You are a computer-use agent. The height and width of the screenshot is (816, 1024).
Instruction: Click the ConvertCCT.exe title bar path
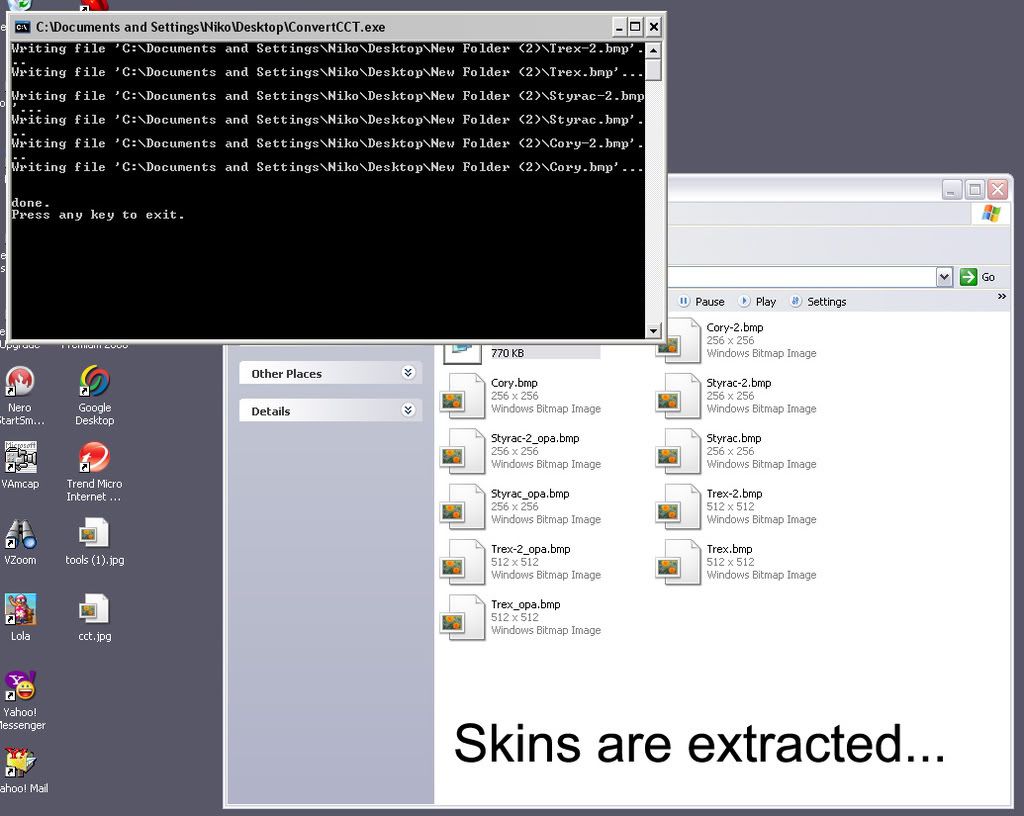[x=210, y=27]
